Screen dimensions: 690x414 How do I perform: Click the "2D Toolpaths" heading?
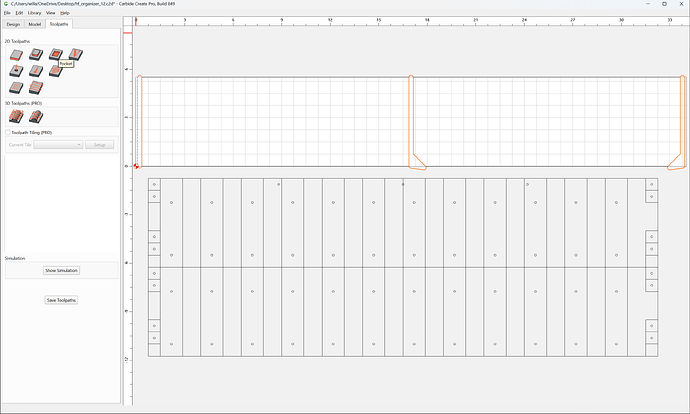pos(18,41)
